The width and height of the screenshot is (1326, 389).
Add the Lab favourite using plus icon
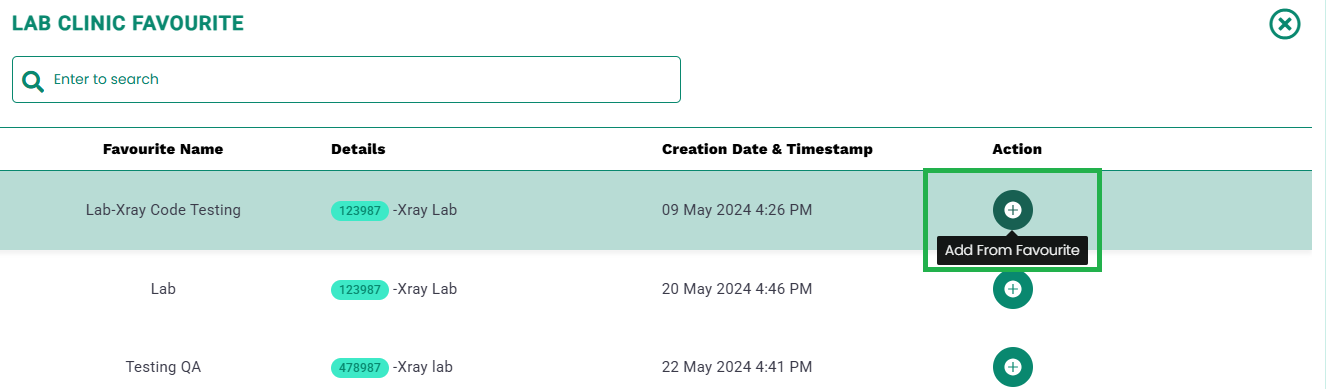click(x=1012, y=289)
